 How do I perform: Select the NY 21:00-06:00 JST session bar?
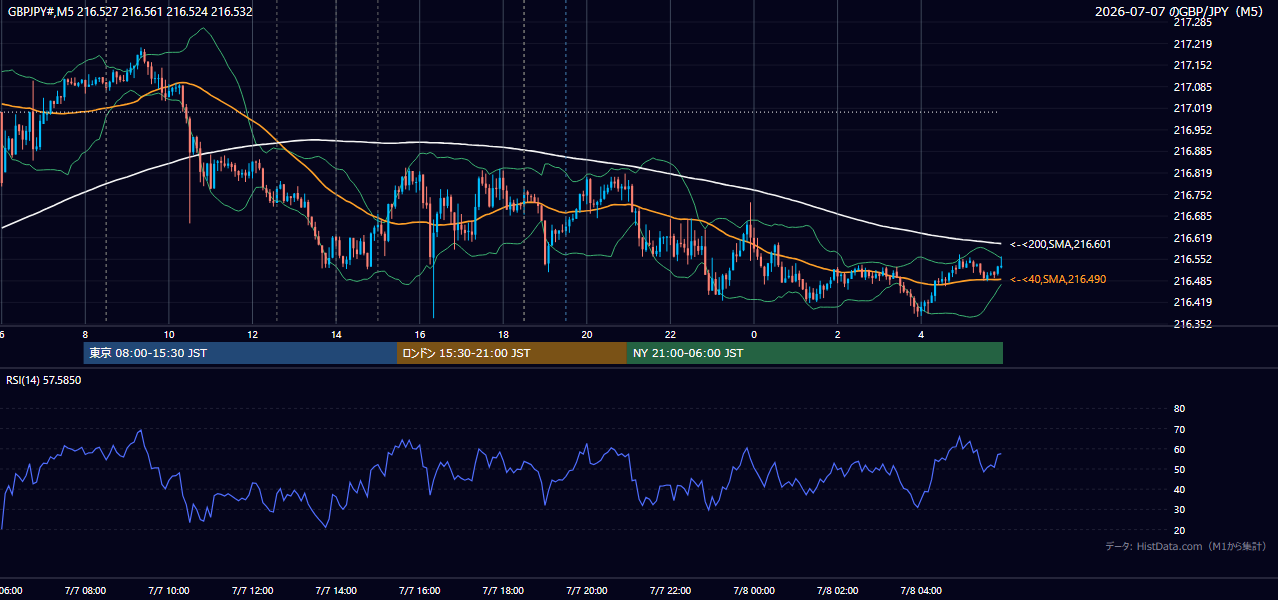point(815,353)
